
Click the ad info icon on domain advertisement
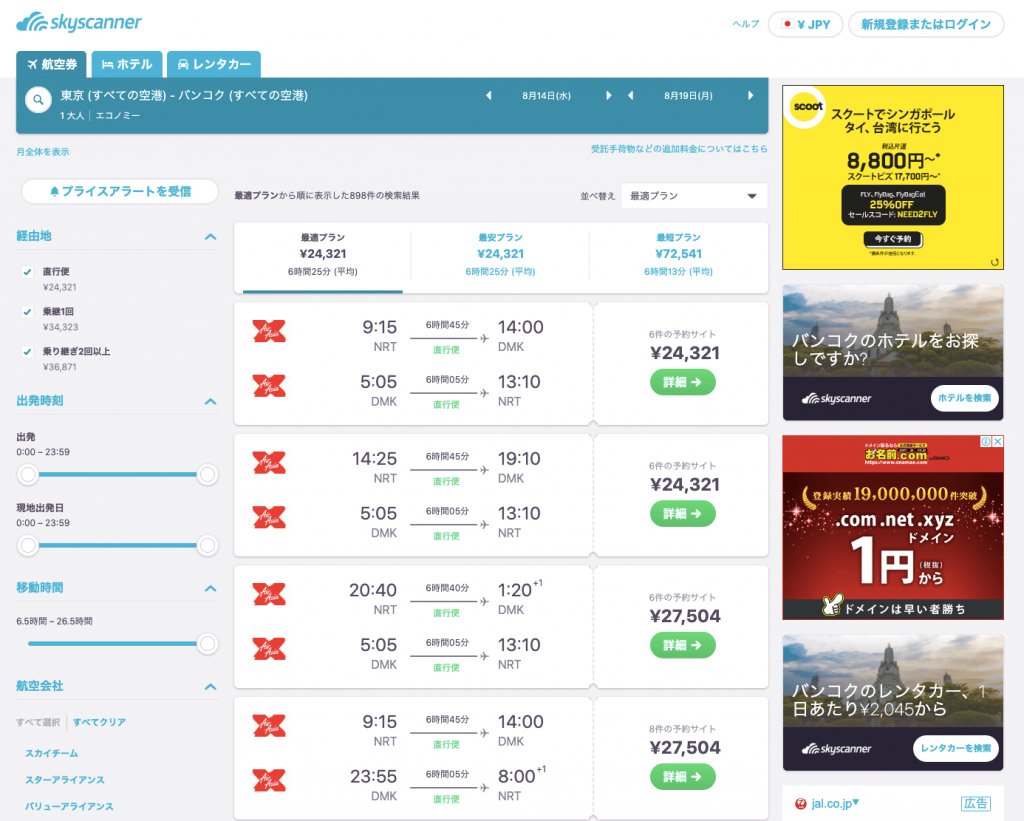(x=985, y=442)
